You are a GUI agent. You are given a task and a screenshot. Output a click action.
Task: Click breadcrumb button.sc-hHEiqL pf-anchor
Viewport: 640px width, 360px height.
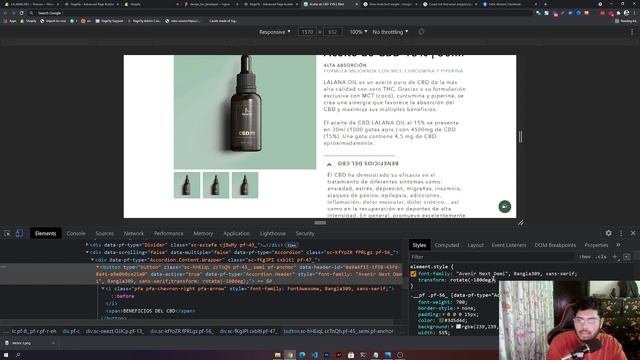click(338, 331)
